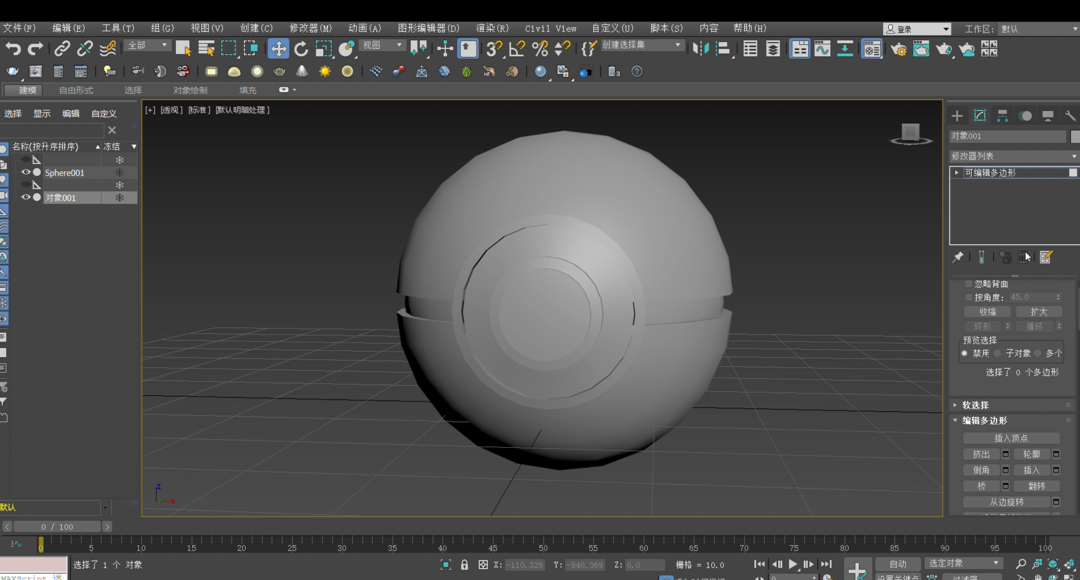Toggle visibility eye of Sphere001
This screenshot has height=580, width=1080.
(26, 172)
